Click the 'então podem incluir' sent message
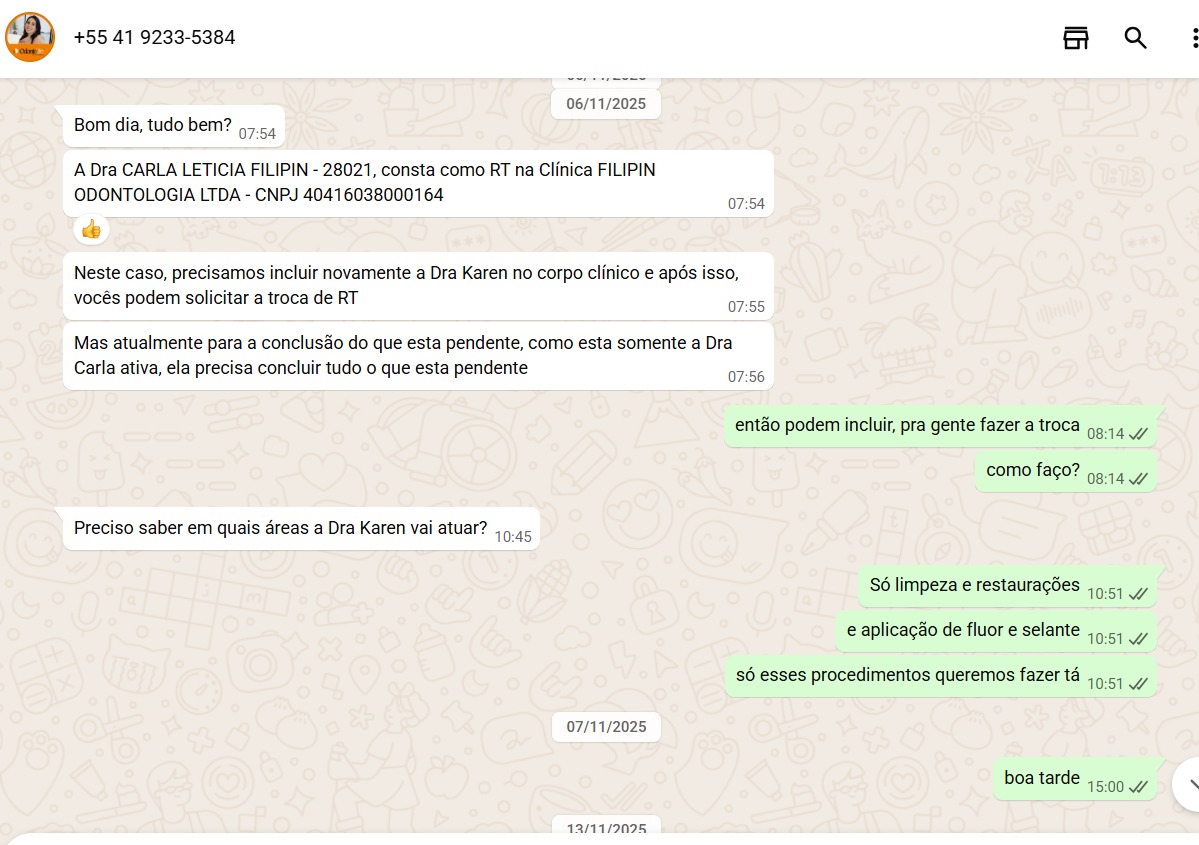Viewport: 1199px width, 845px height. 941,426
